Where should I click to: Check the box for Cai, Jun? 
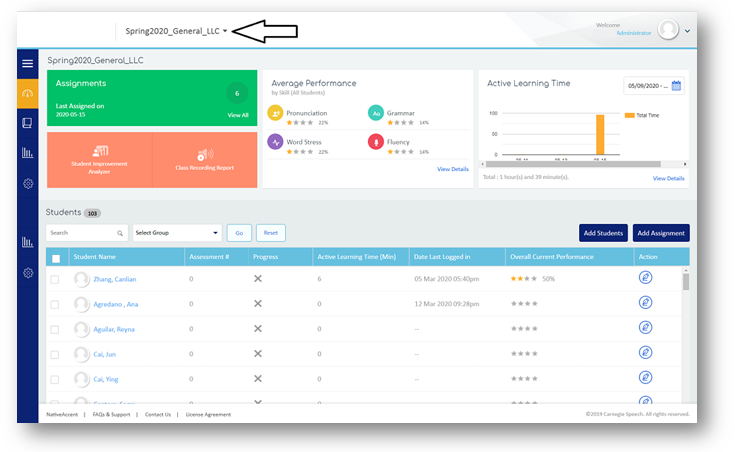click(55, 354)
